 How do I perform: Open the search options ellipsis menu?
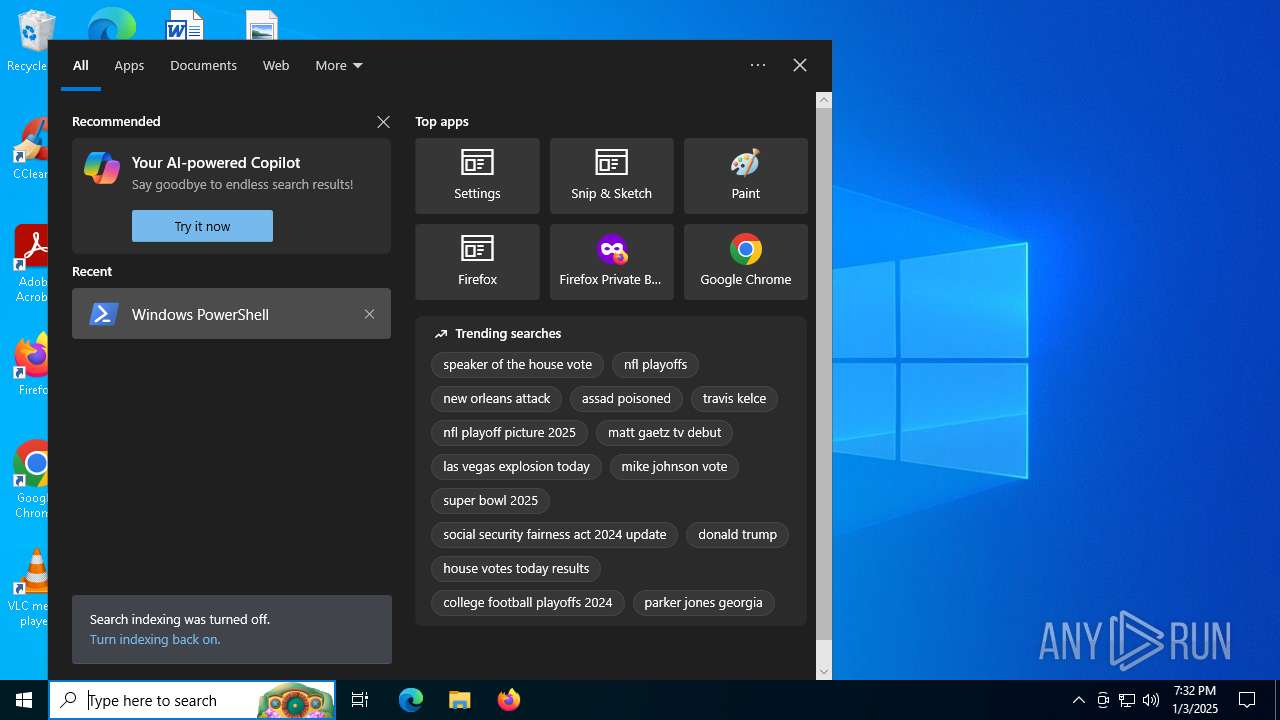tap(758, 65)
